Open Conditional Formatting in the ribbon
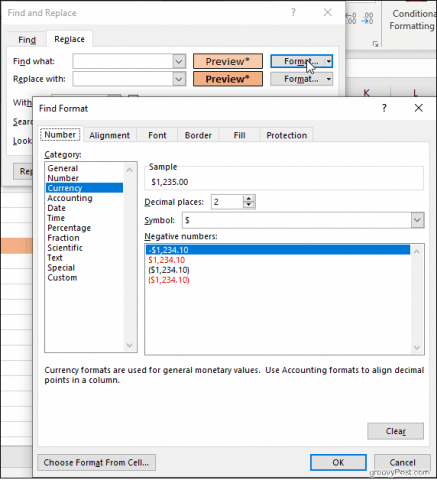The height and width of the screenshot is (480, 437). pos(413,19)
